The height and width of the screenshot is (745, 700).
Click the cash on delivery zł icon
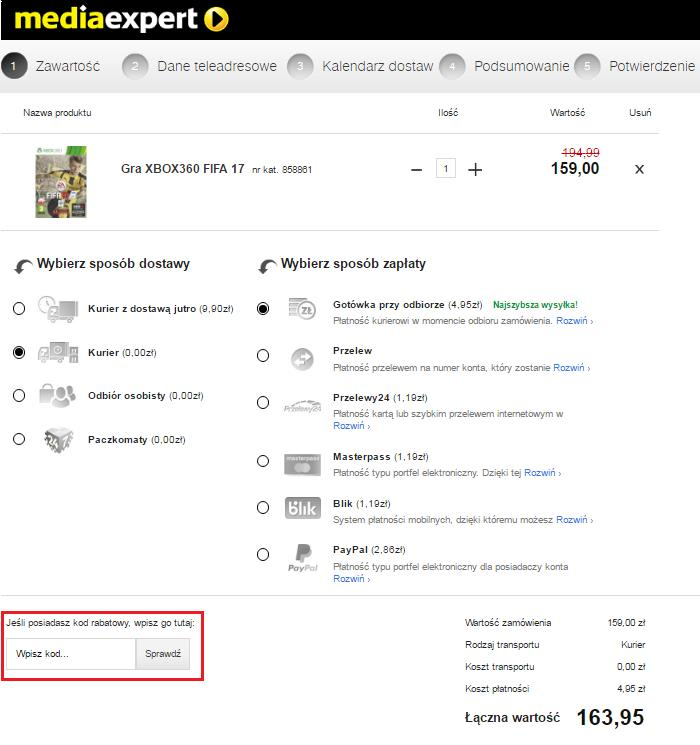coord(302,309)
